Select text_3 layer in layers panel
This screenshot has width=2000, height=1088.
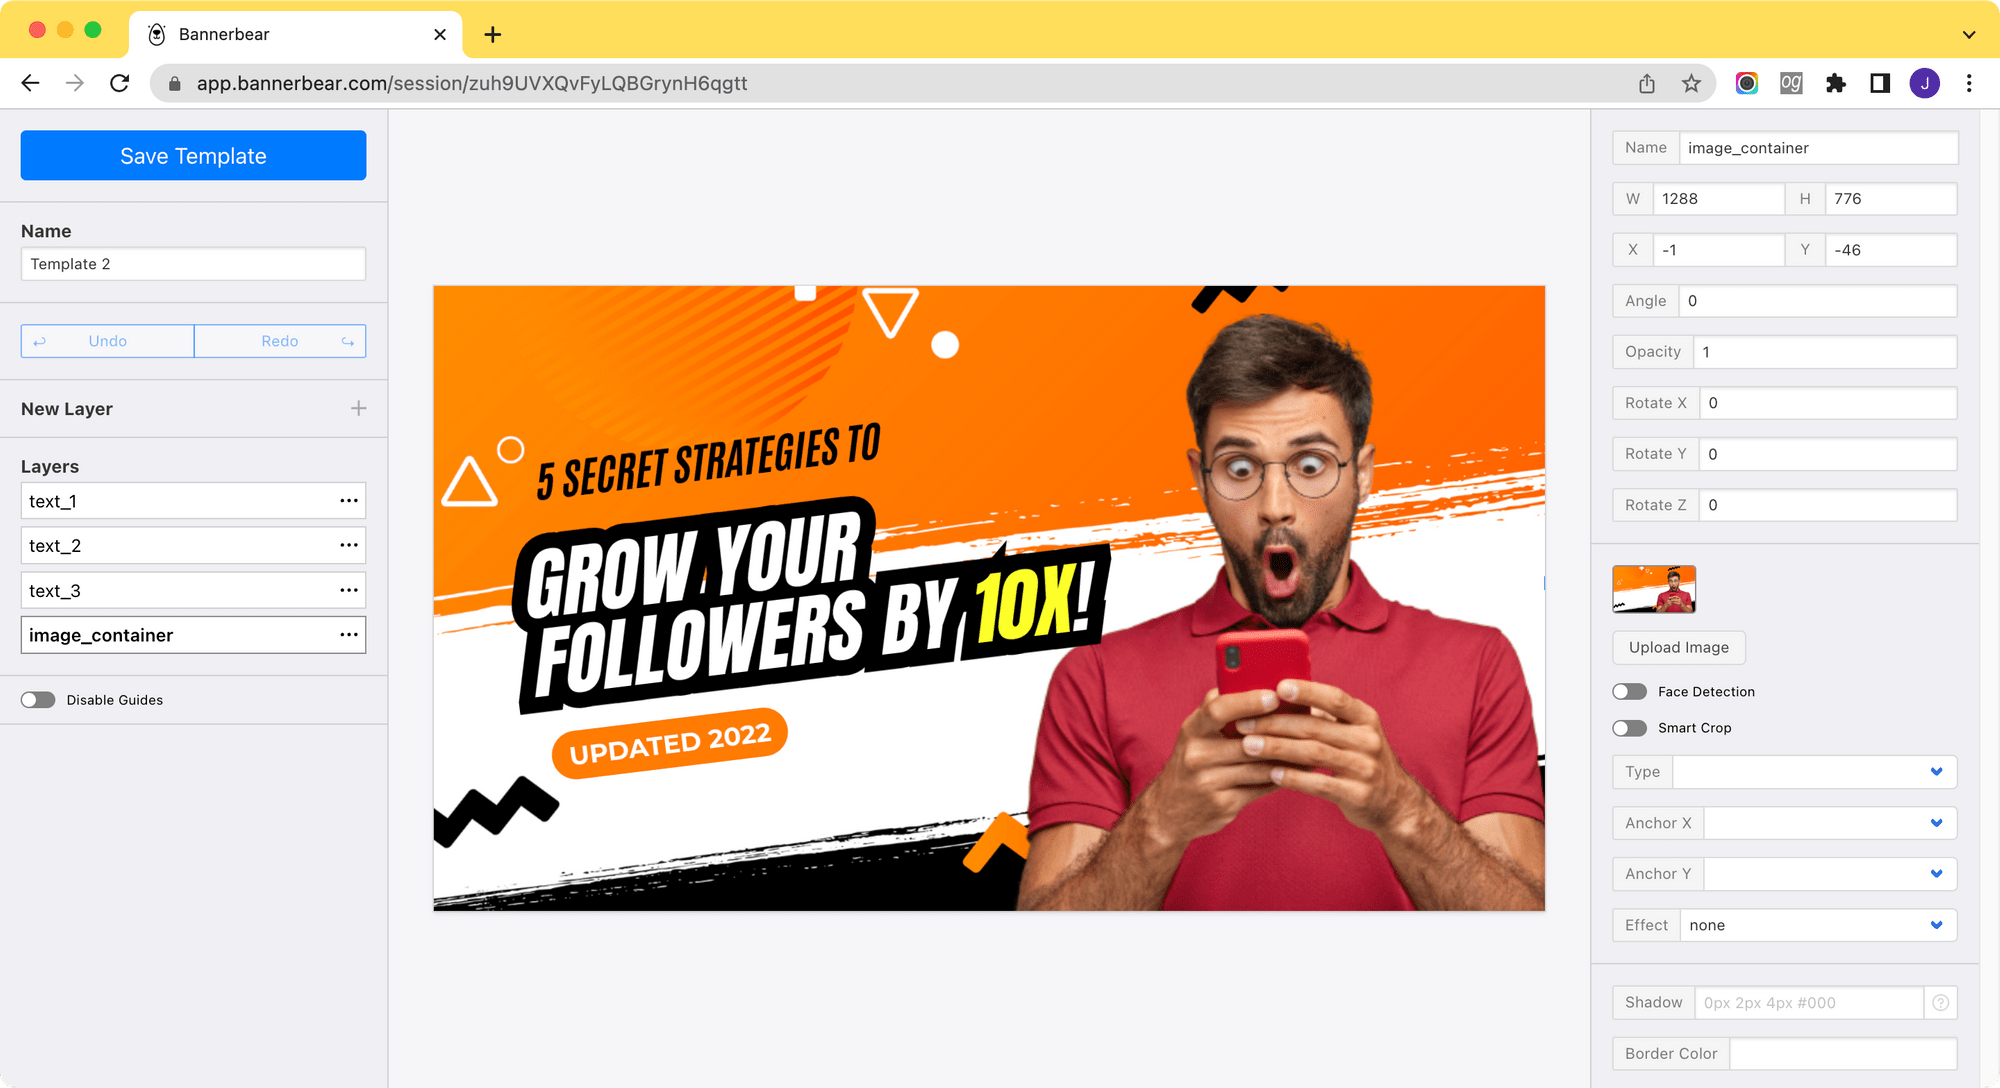click(193, 590)
